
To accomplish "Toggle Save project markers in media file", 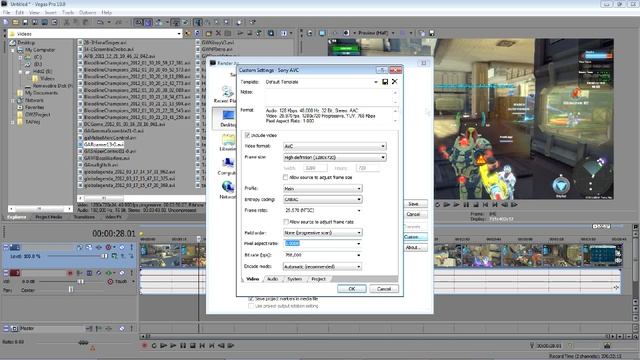I will click(251, 299).
